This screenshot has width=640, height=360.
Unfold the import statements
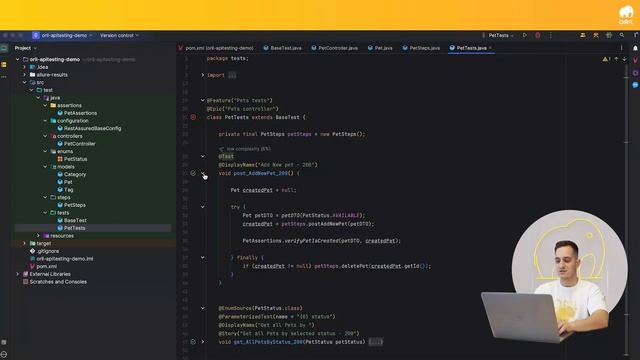pyautogui.click(x=202, y=75)
